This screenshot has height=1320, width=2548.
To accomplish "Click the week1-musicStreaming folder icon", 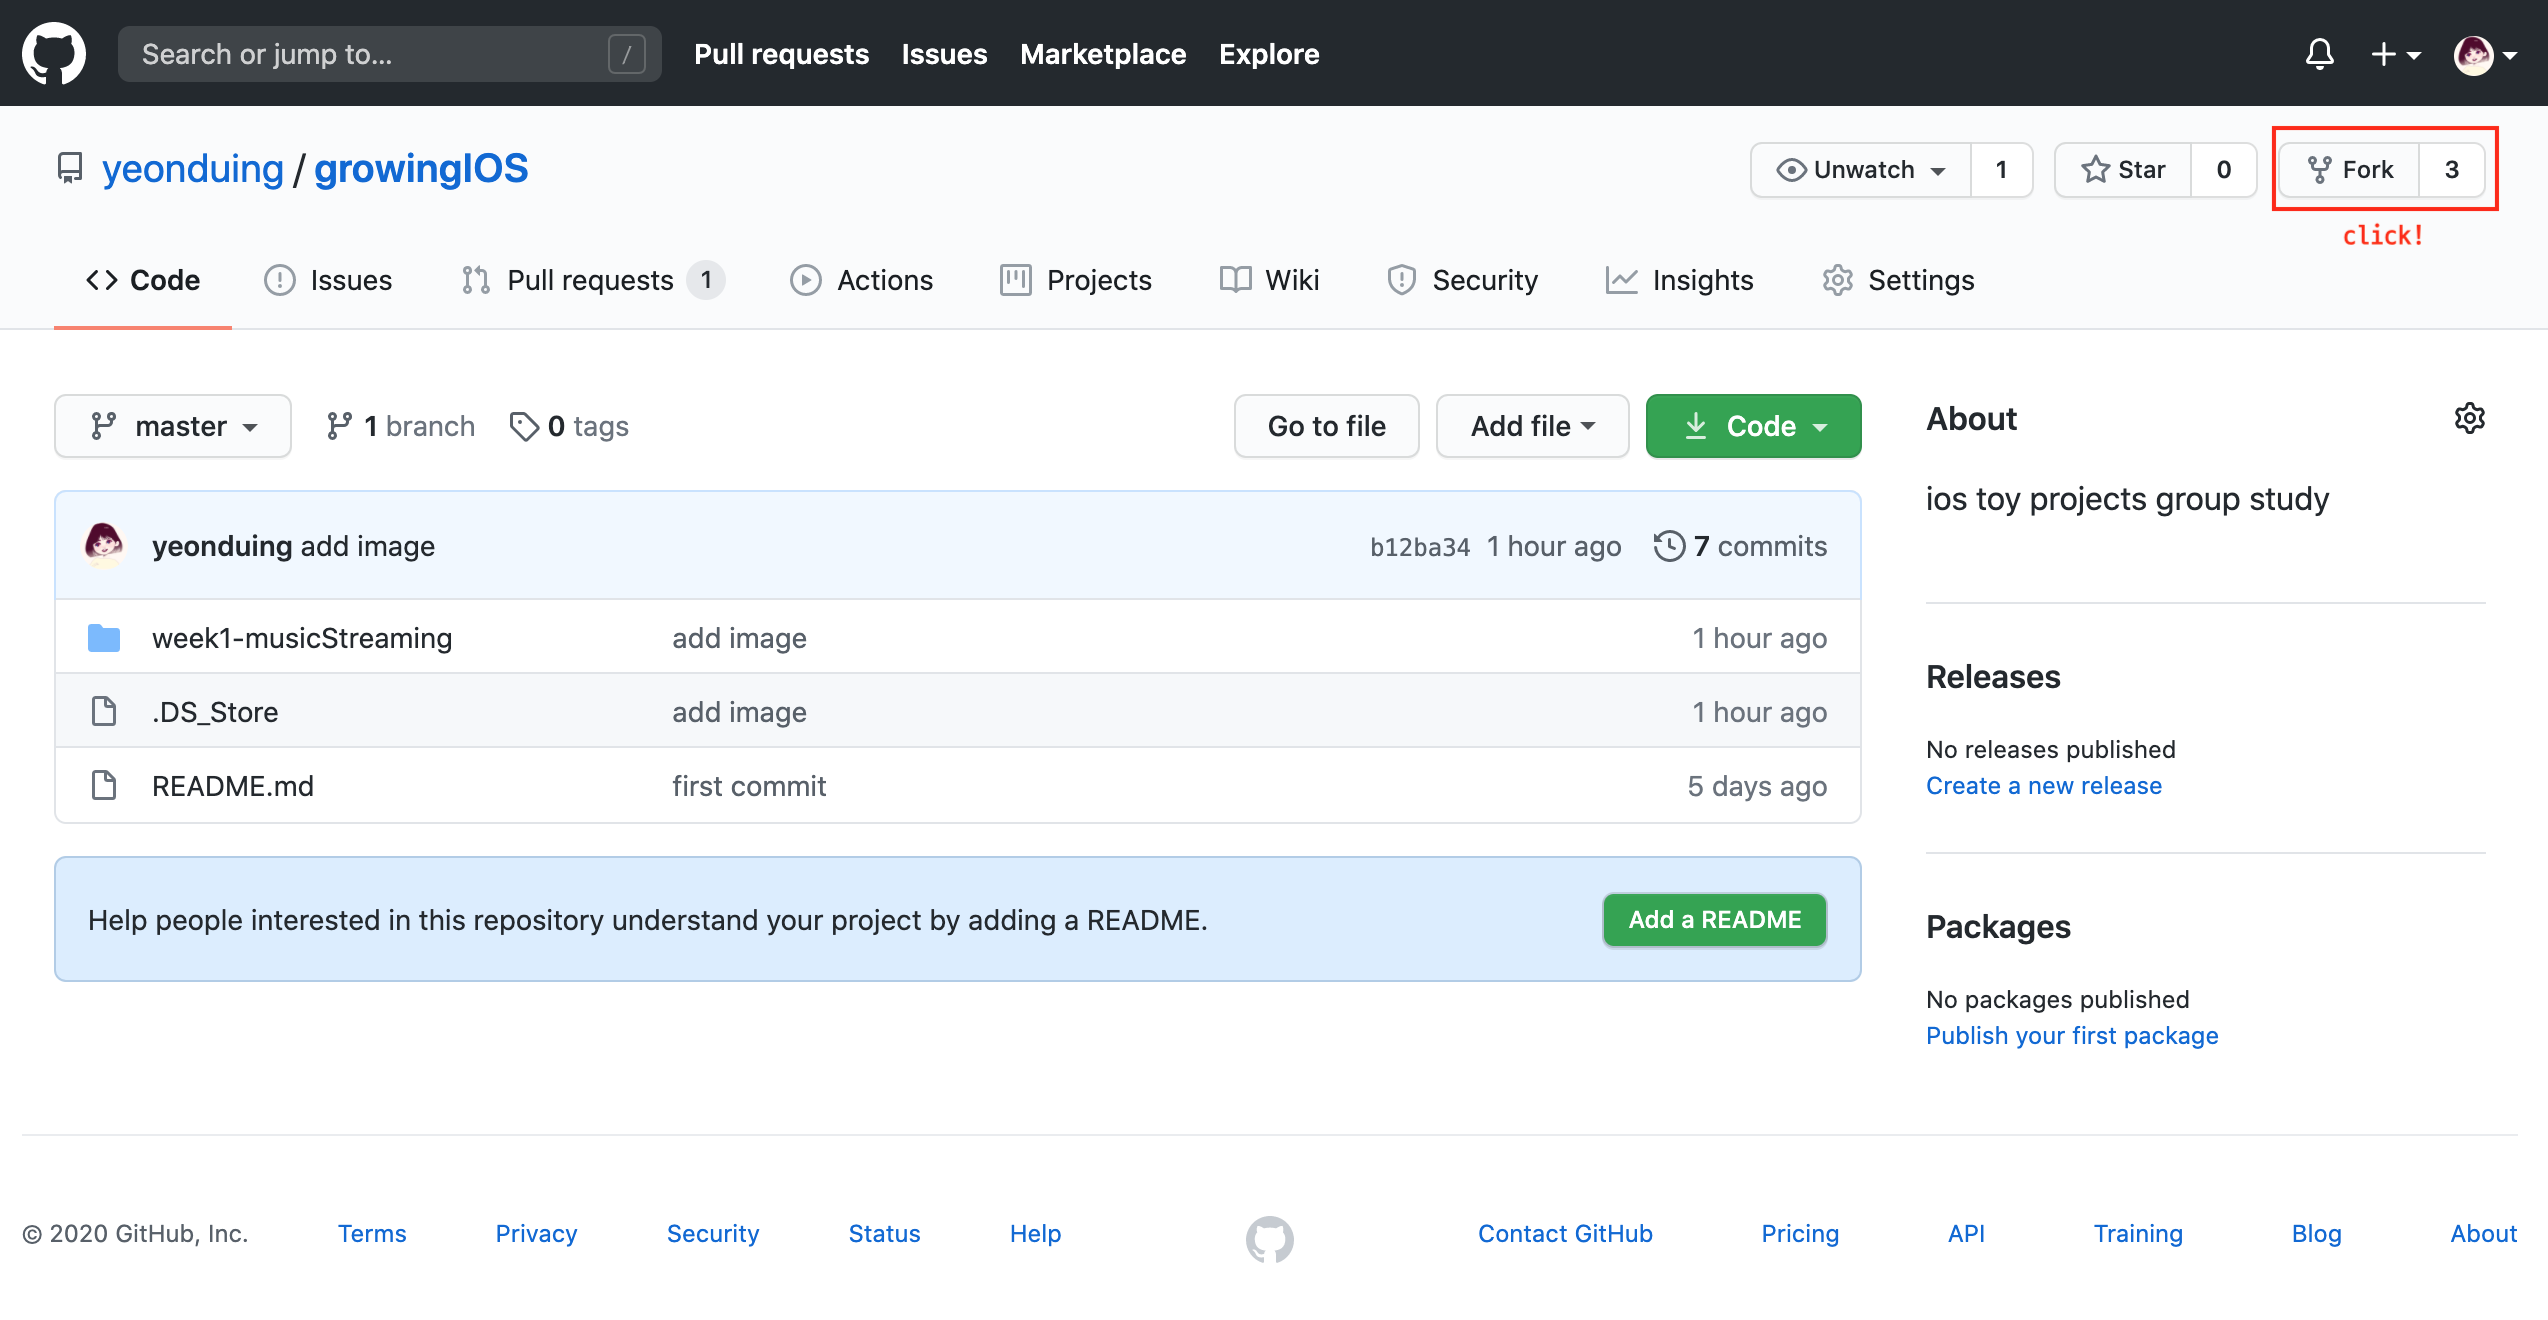I will [x=104, y=638].
